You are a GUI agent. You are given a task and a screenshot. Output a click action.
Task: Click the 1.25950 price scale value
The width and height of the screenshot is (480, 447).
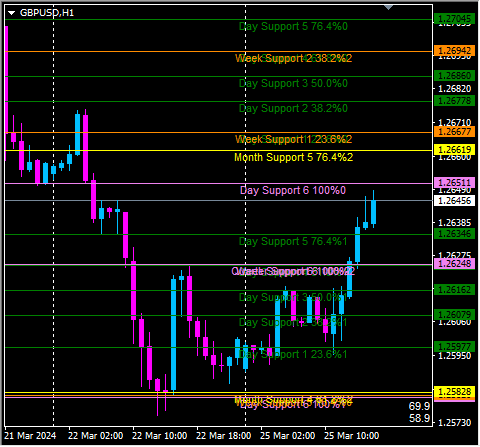[x=455, y=356]
